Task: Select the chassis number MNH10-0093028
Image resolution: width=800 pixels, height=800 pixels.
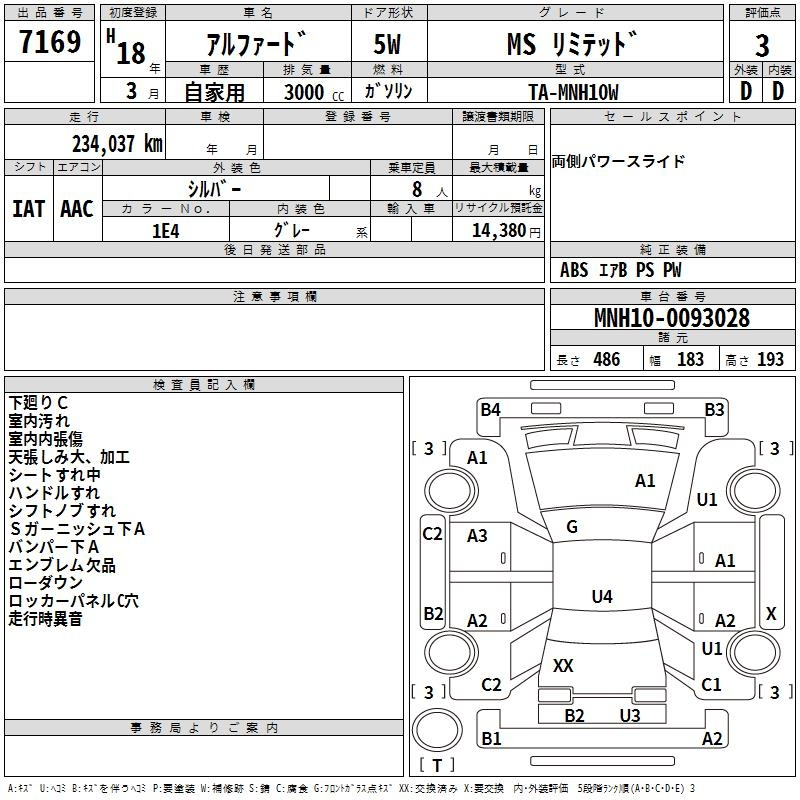Action: pos(672,317)
